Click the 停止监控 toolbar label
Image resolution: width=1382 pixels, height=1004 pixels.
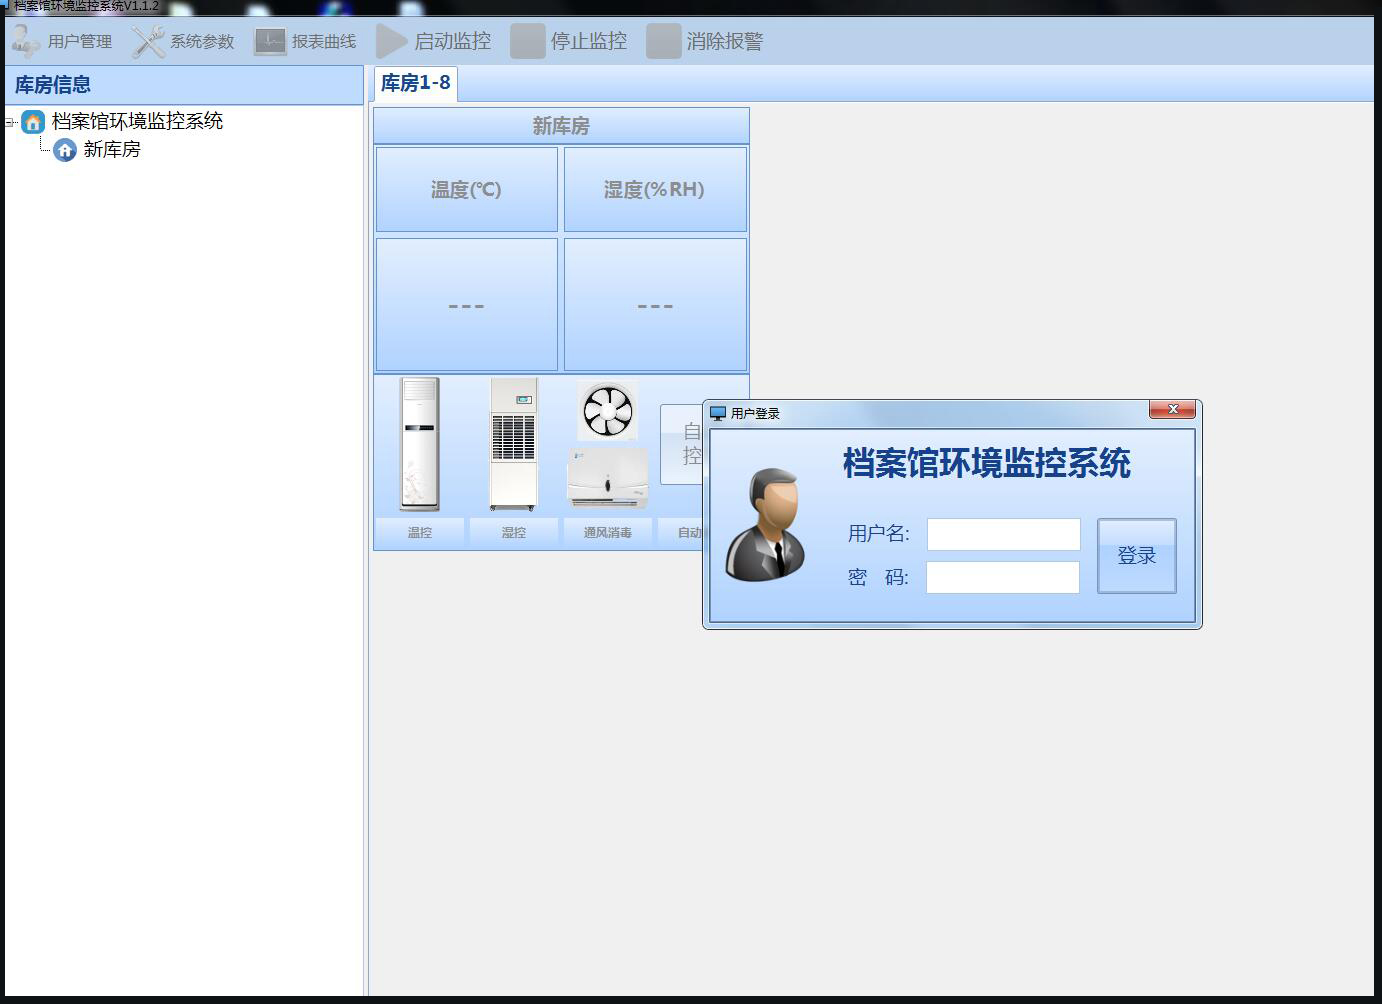coord(589,41)
